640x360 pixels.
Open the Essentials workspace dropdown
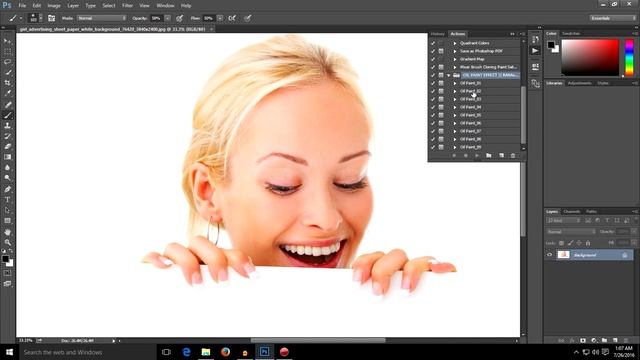click(x=613, y=18)
